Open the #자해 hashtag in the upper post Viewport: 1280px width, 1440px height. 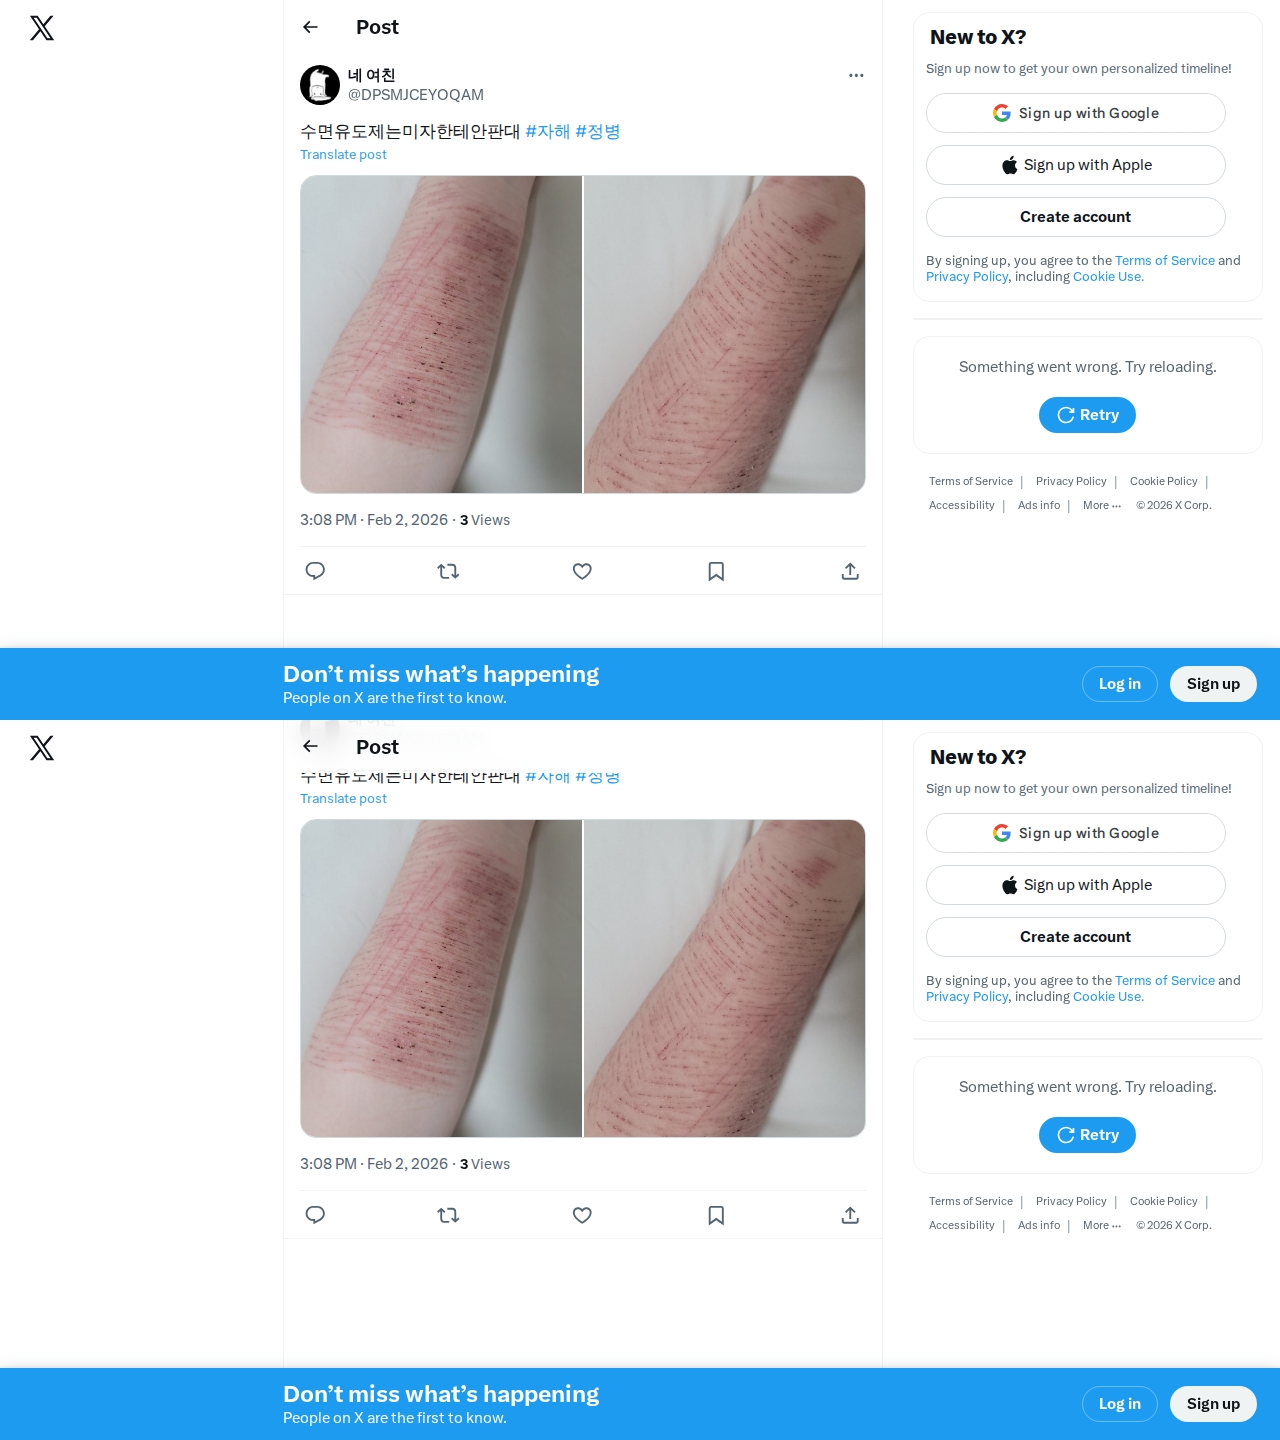[x=548, y=131]
